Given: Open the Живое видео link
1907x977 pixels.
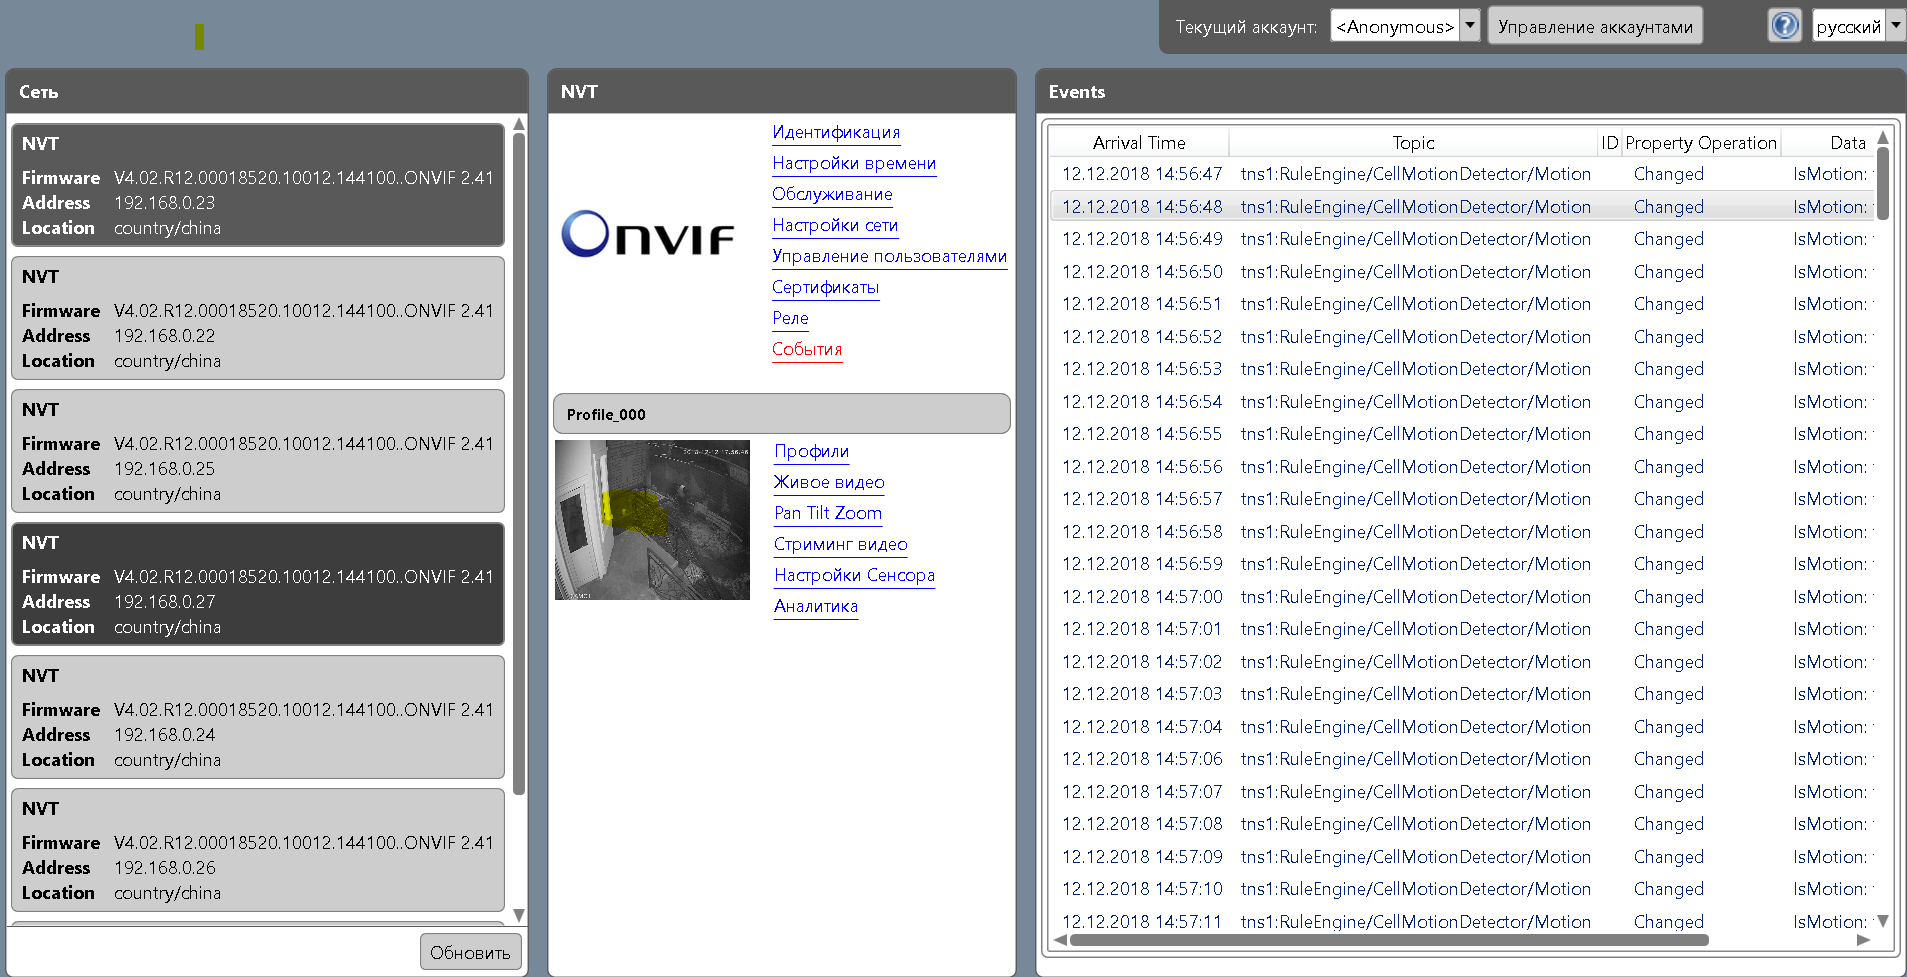Looking at the screenshot, I should (828, 482).
